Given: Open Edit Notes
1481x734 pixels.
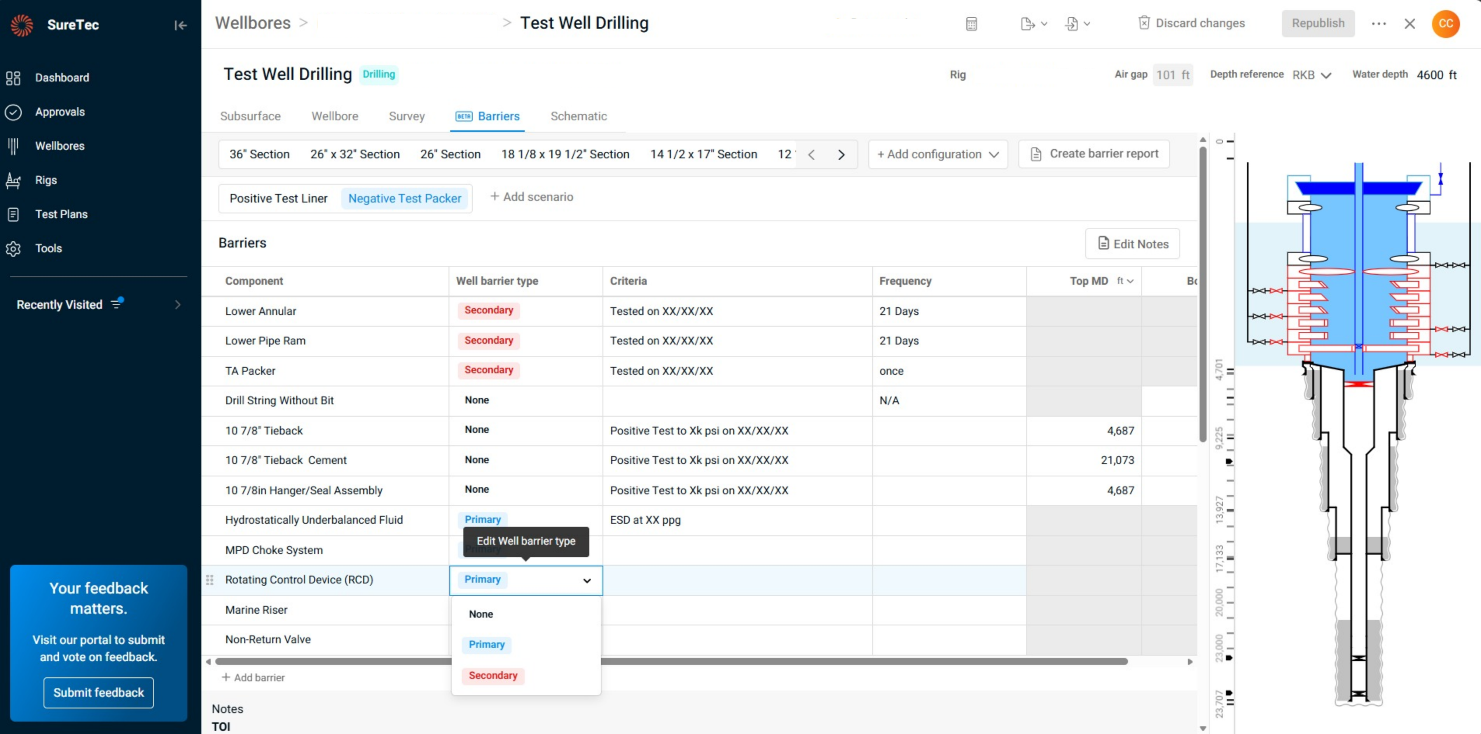Looking at the screenshot, I should click(x=1132, y=244).
